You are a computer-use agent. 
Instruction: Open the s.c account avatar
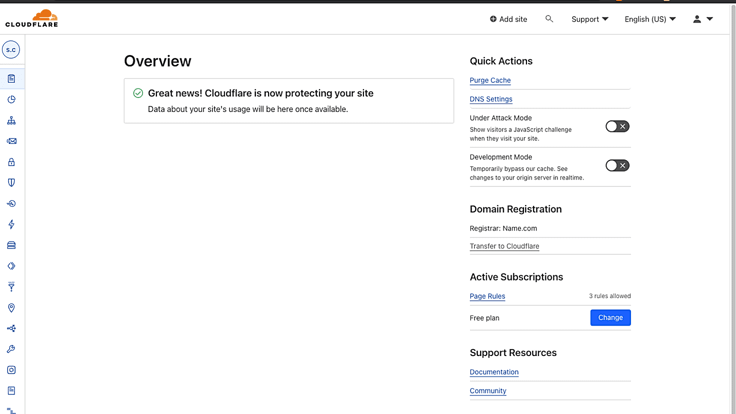pyautogui.click(x=11, y=49)
